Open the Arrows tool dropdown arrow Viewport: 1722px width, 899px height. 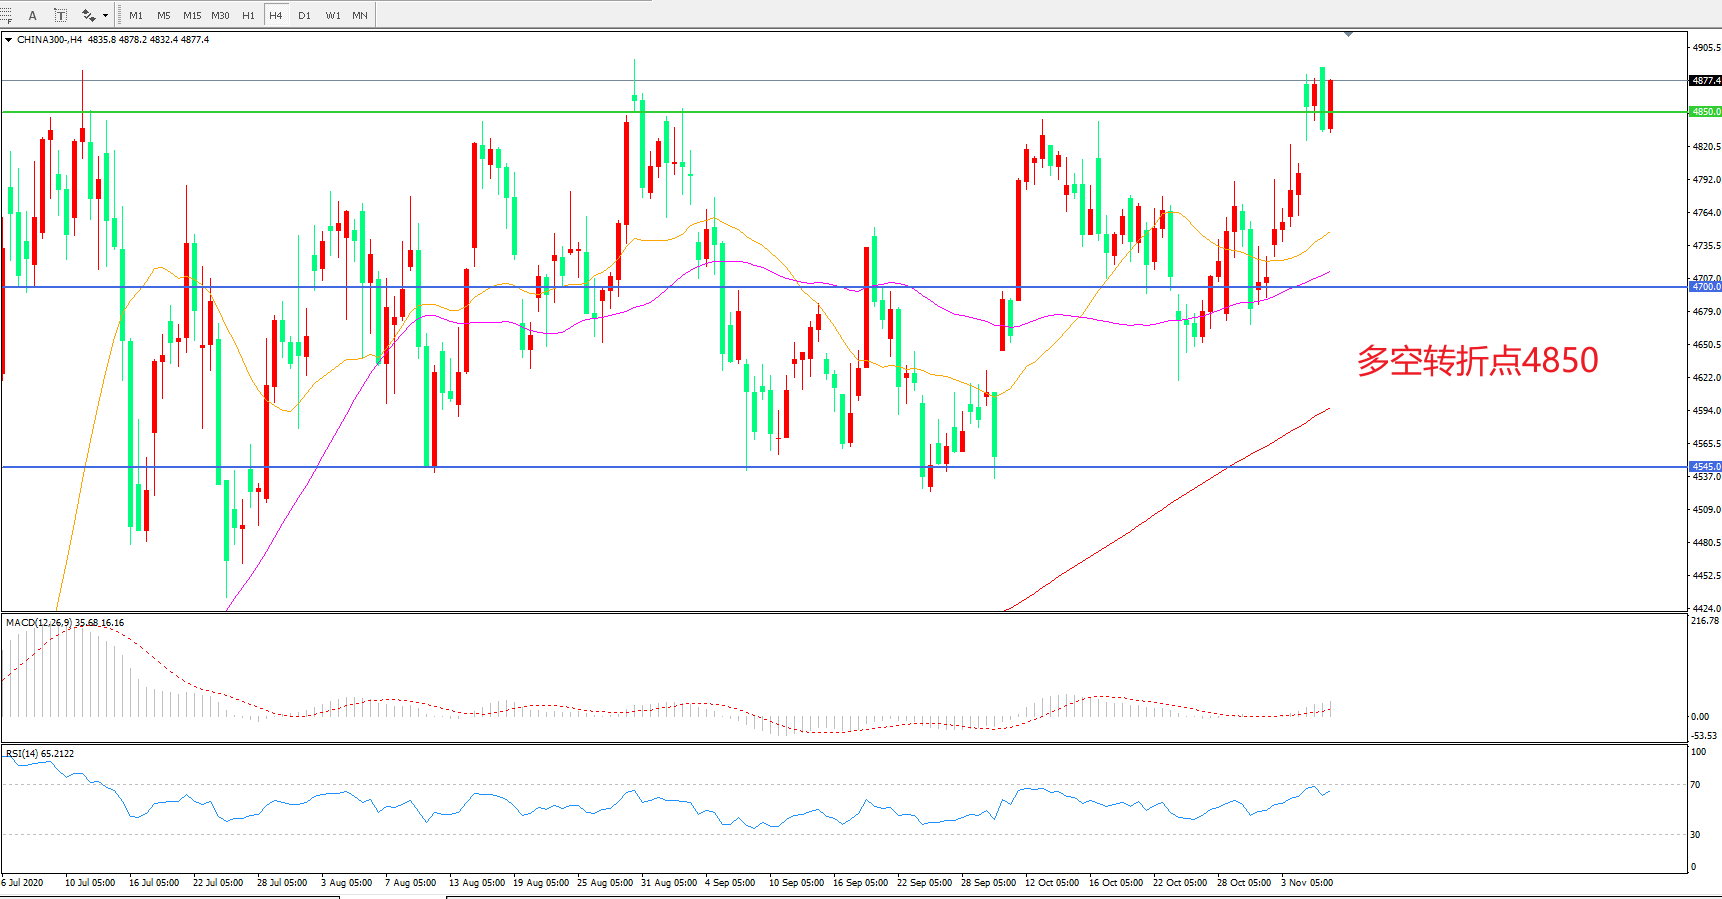105,15
